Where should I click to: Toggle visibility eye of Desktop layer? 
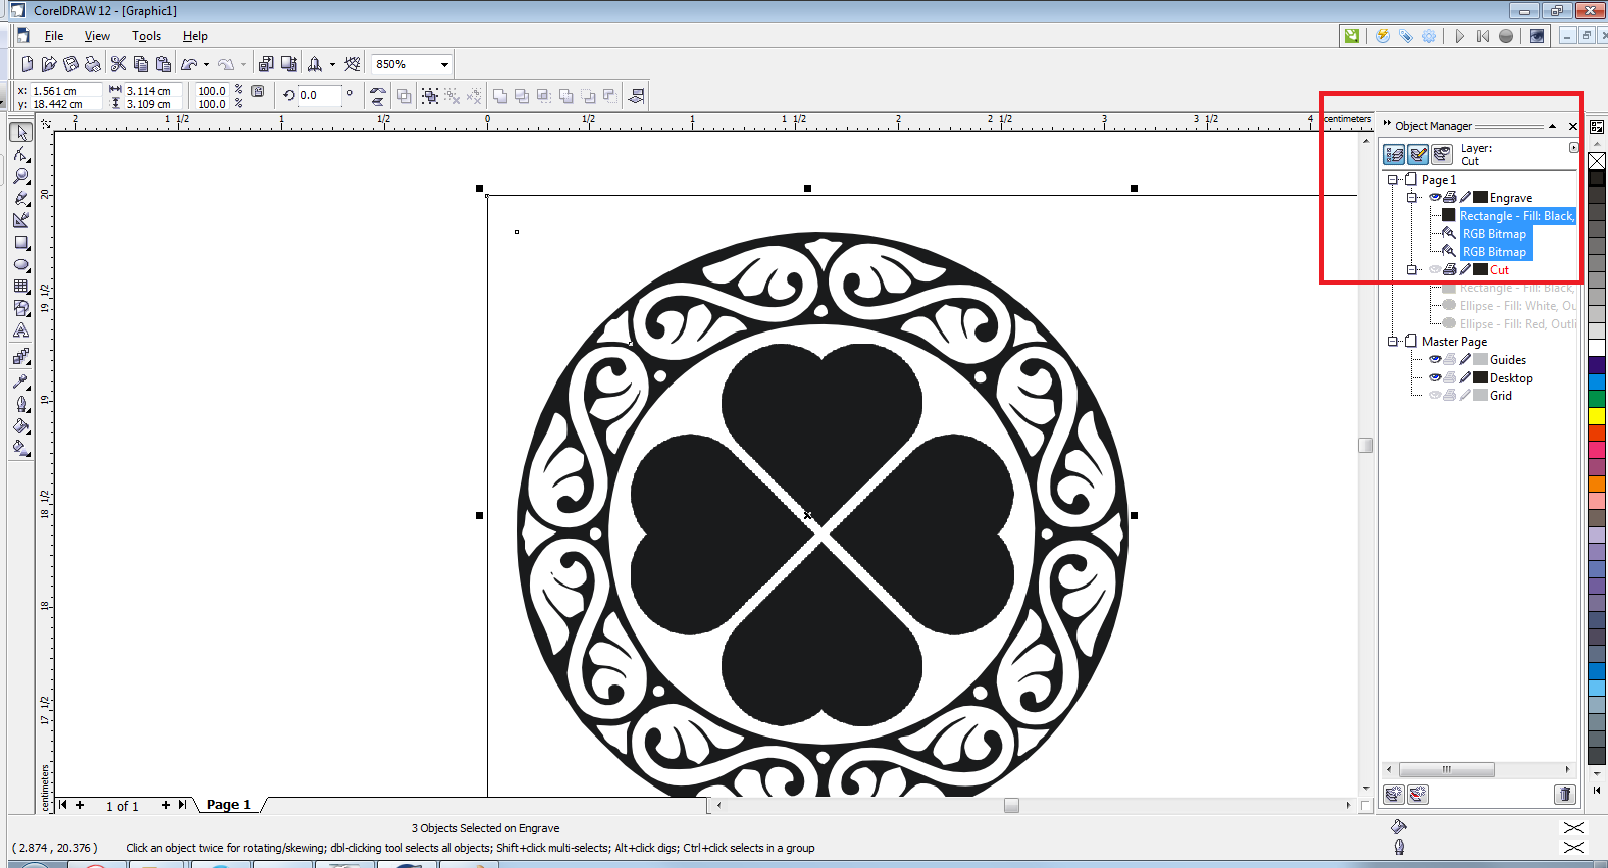(1435, 377)
